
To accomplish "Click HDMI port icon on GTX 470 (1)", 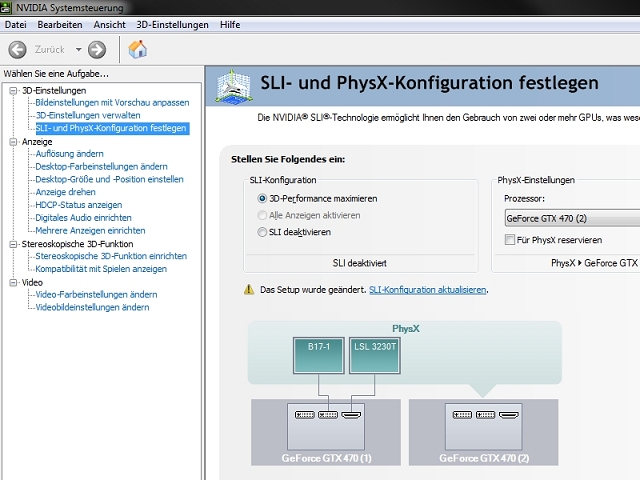I will (x=351, y=415).
